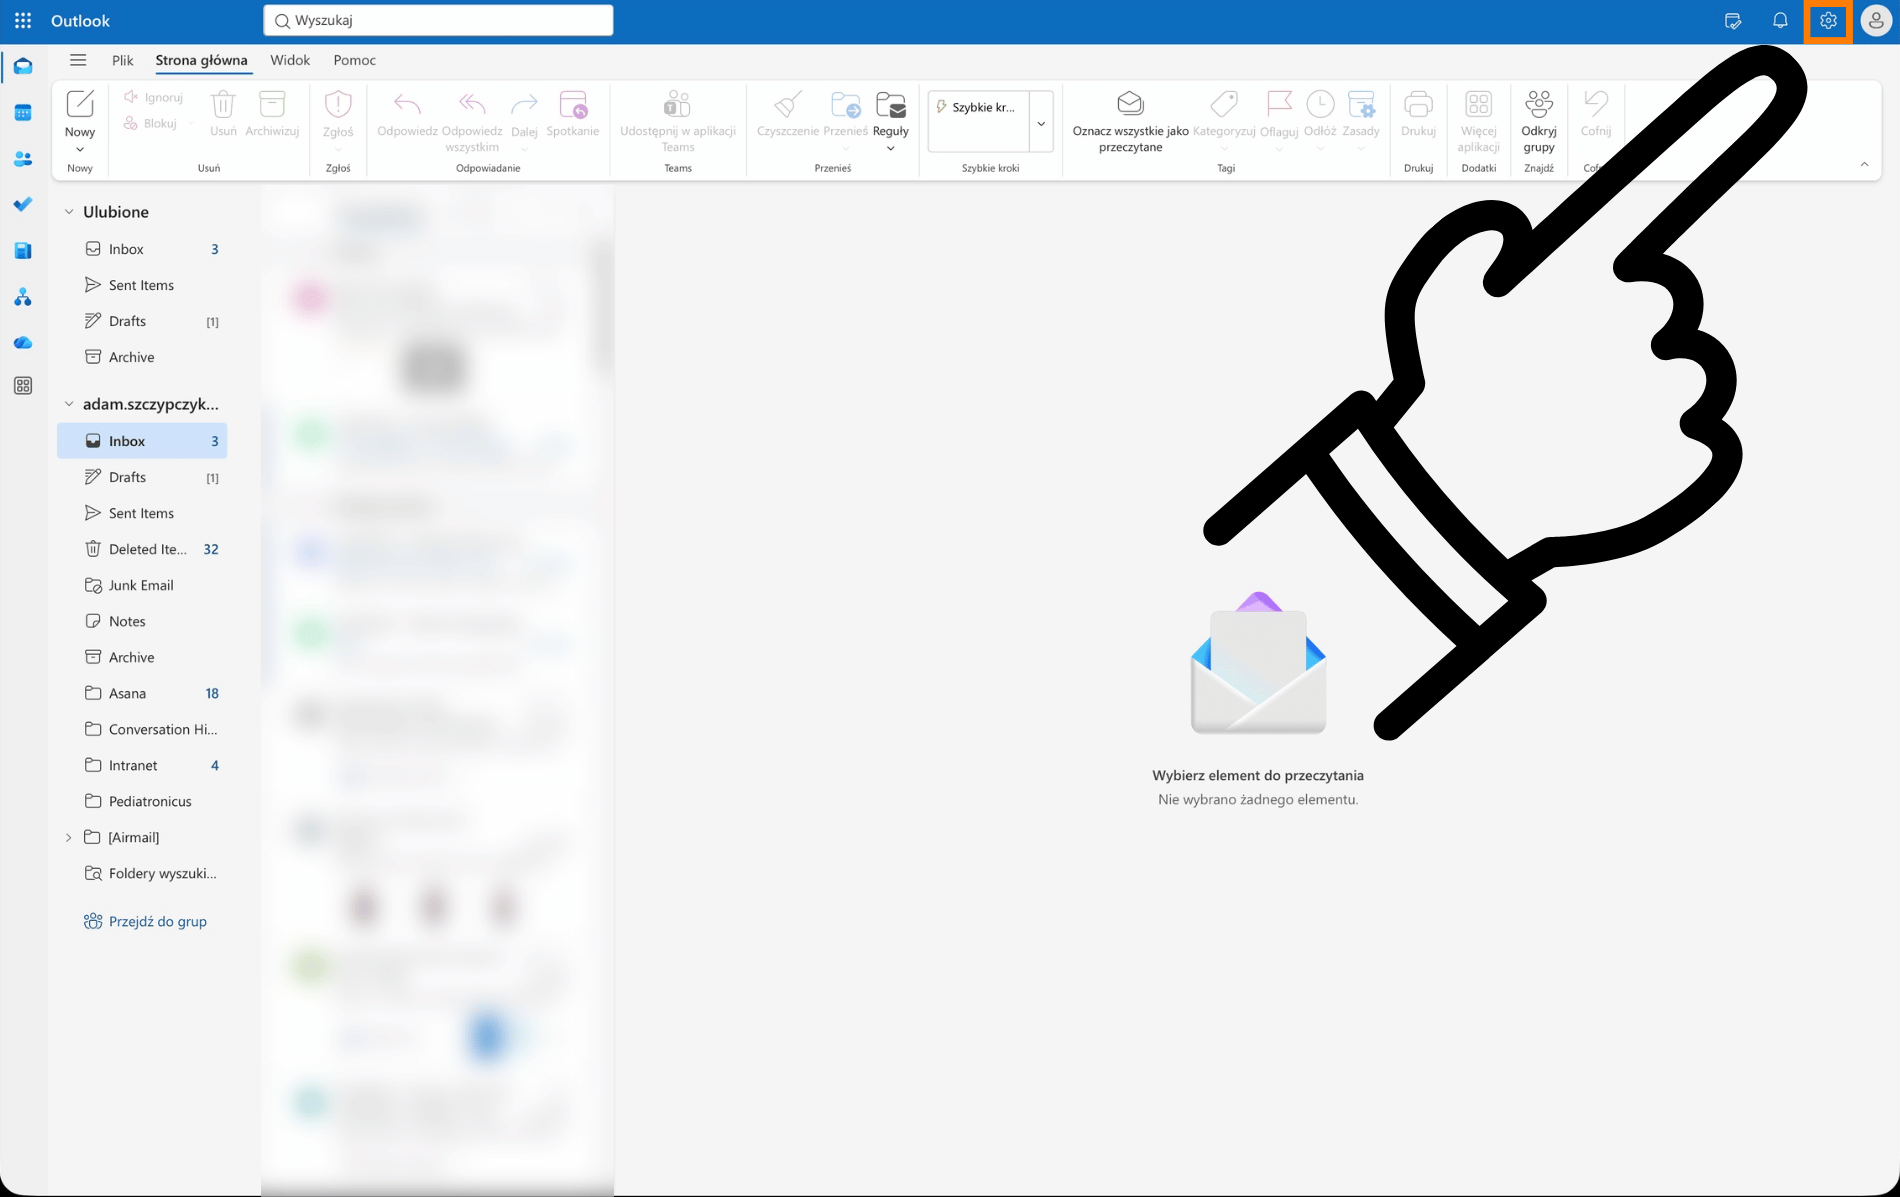Click Udostępnij w aplikacji Teams icon
The image size is (1900, 1197).
pos(677,104)
